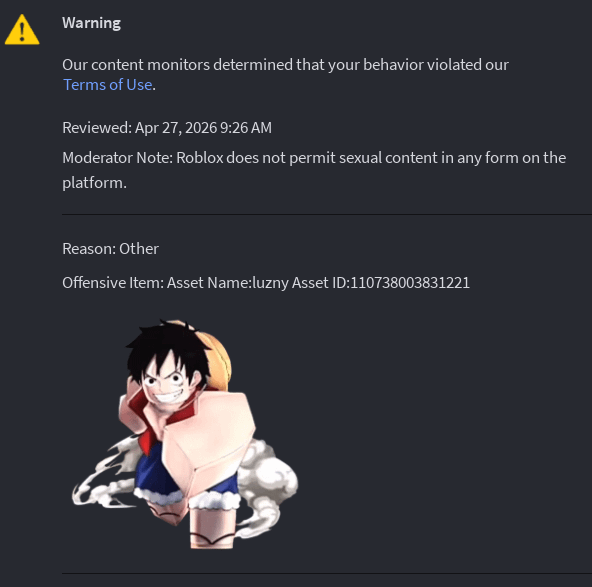Click the asset name luzny
The image size is (592, 587).
270,283
